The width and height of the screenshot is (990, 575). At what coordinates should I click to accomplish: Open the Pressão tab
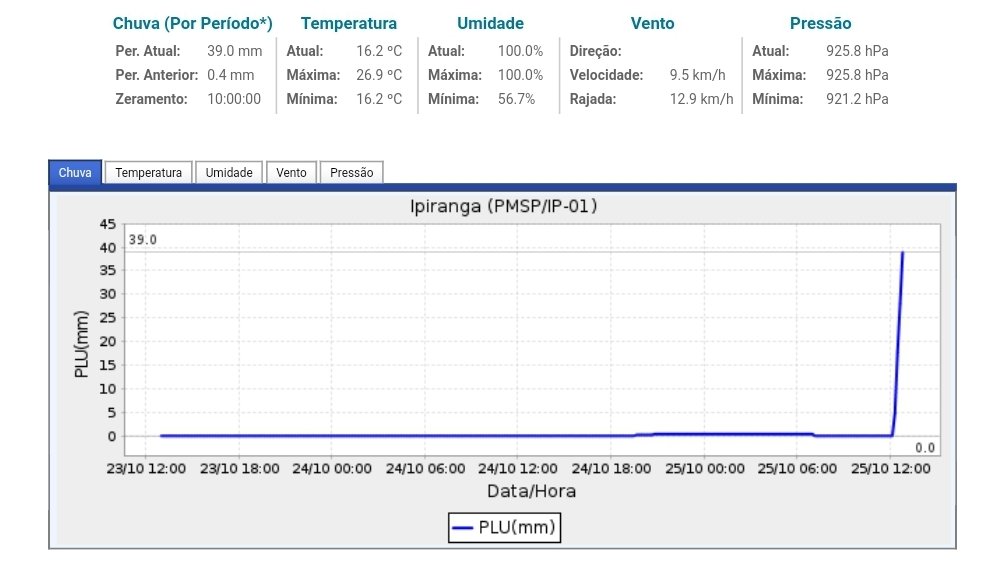[x=351, y=173]
